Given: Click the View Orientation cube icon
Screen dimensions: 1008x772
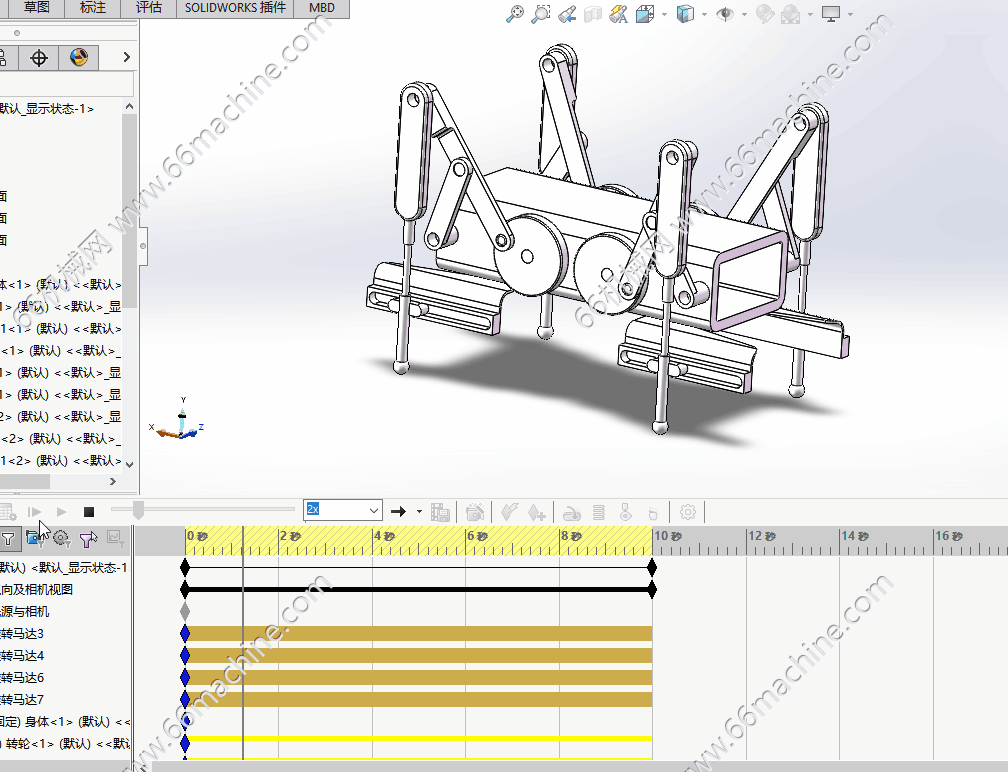Looking at the screenshot, I should click(644, 13).
